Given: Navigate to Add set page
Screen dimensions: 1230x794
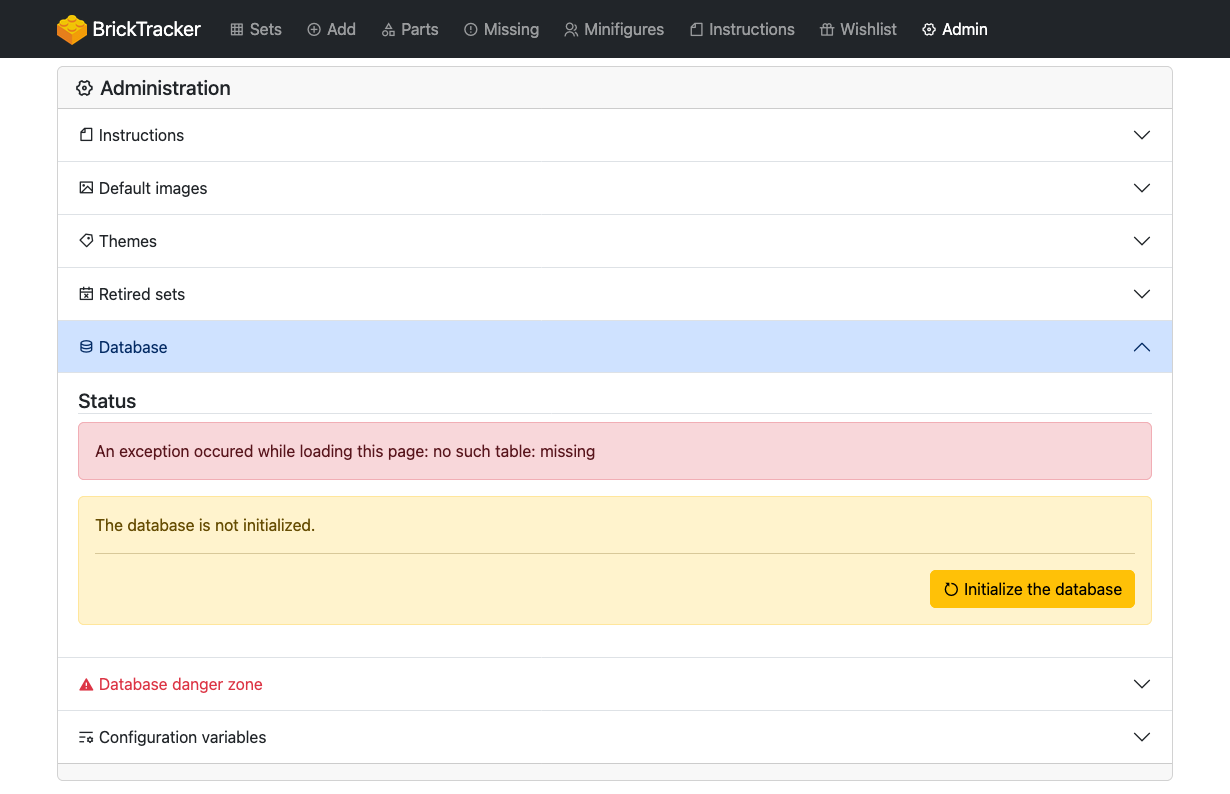Looking at the screenshot, I should coord(331,30).
